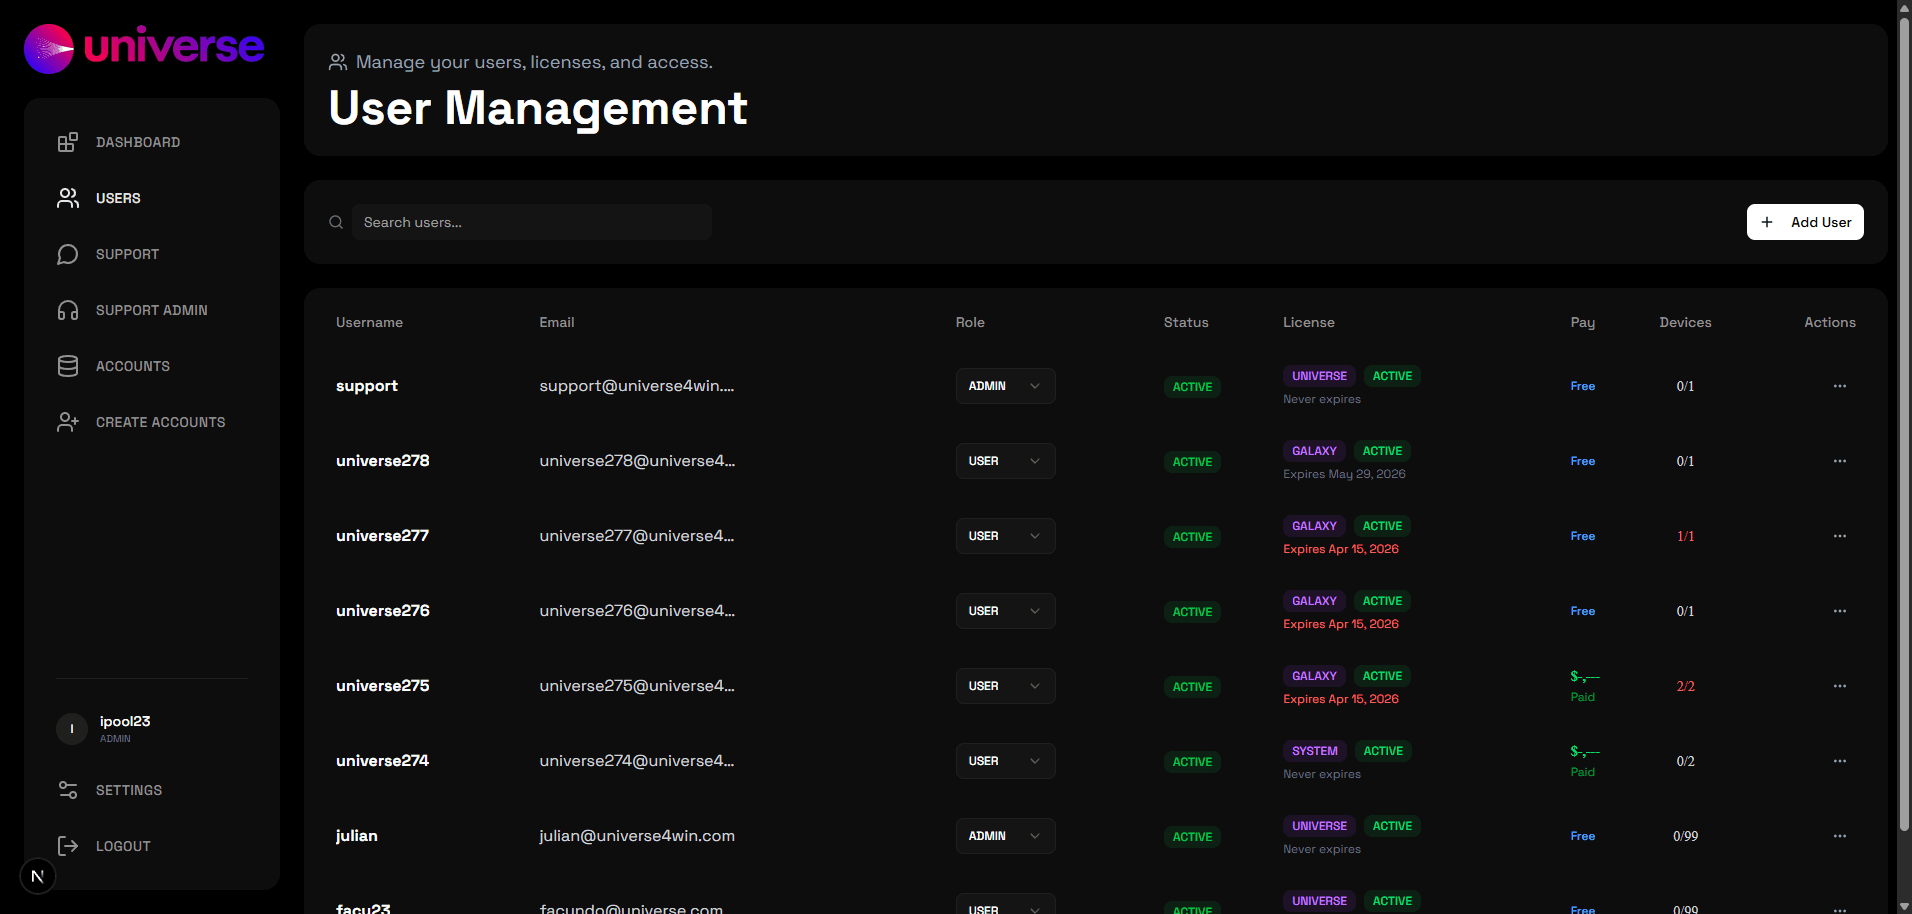
Task: Click the Create Accounts user-plus icon
Action: (68, 422)
